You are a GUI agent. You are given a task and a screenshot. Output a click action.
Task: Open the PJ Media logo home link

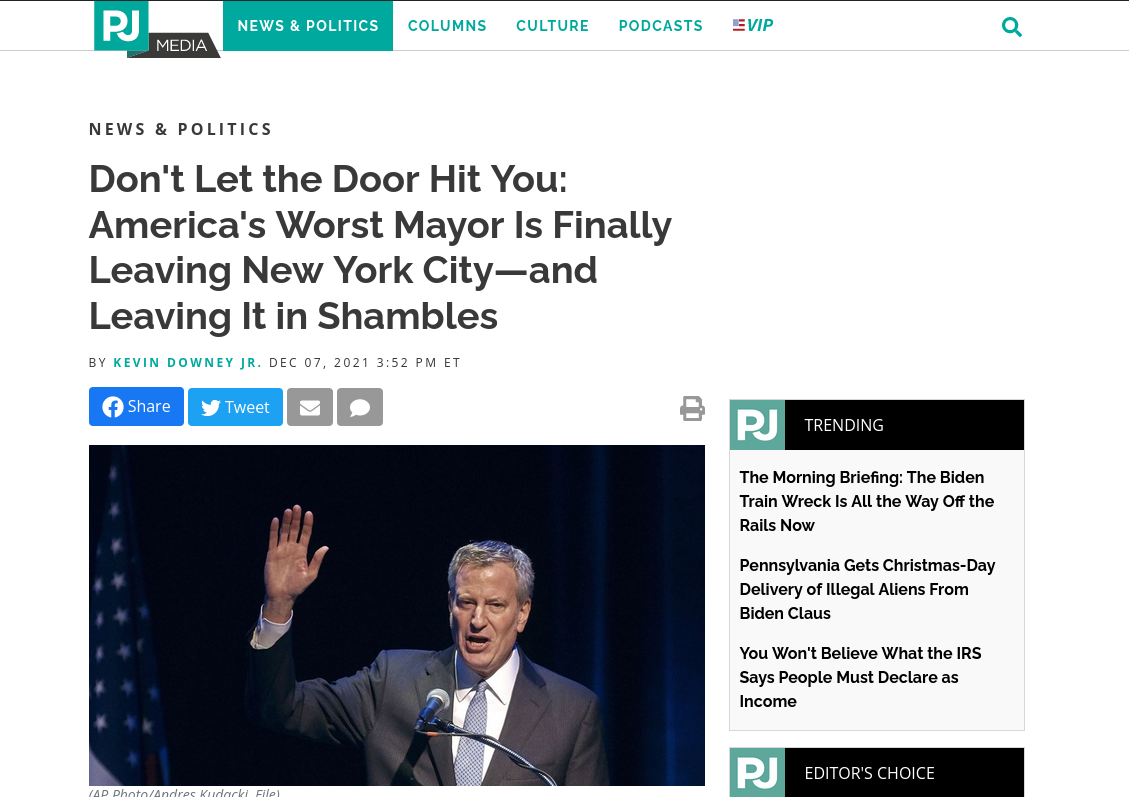[156, 30]
